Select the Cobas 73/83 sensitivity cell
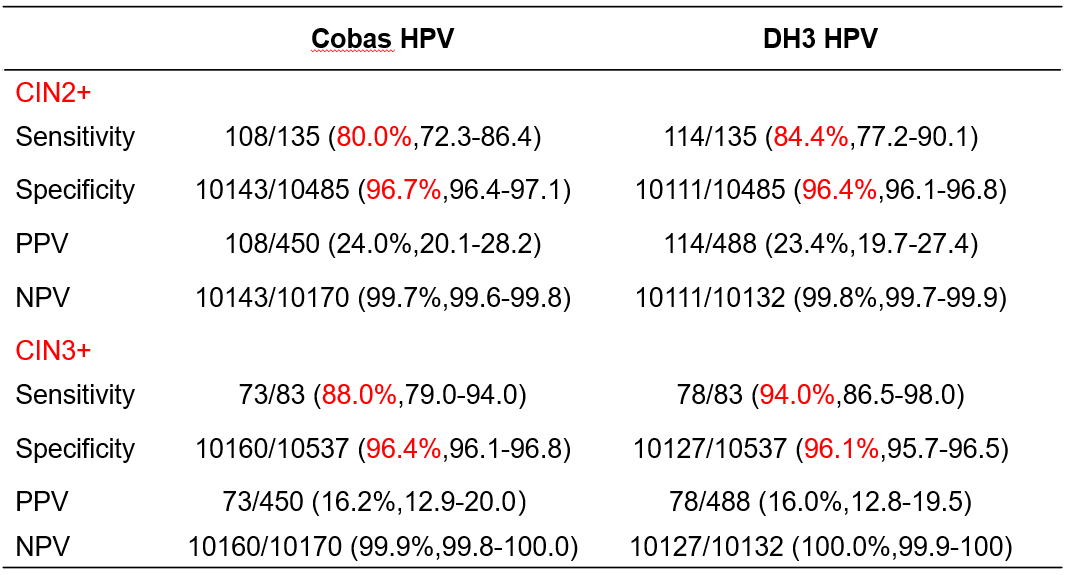 [383, 395]
